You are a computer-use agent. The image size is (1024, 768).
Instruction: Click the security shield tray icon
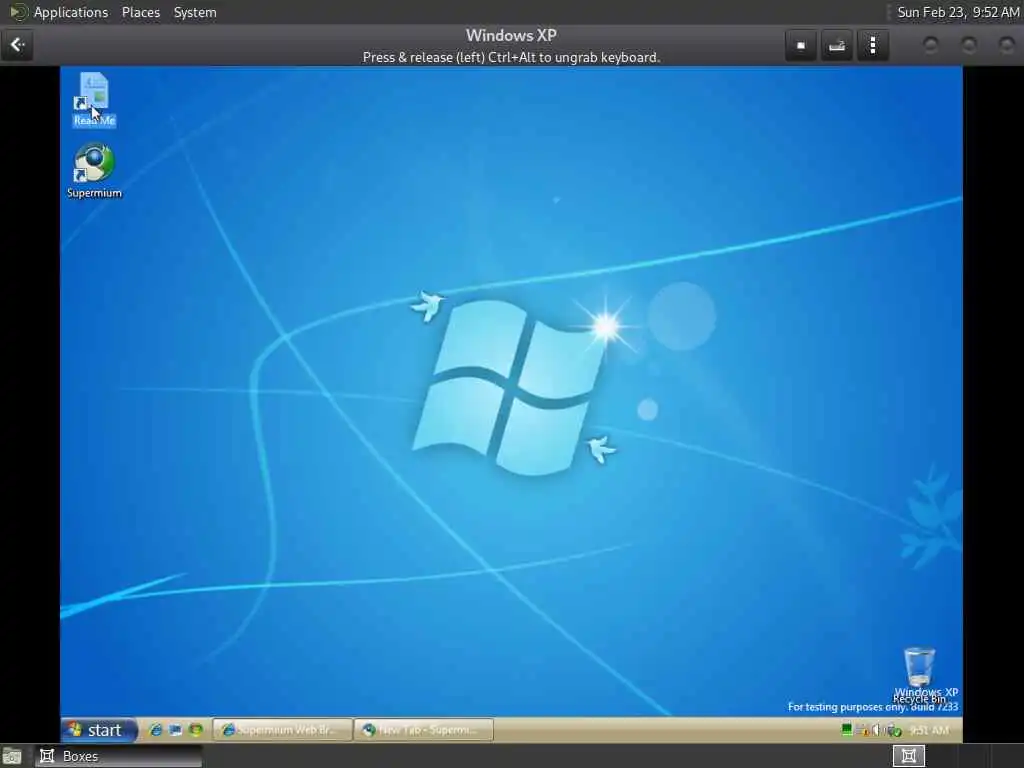(x=894, y=730)
